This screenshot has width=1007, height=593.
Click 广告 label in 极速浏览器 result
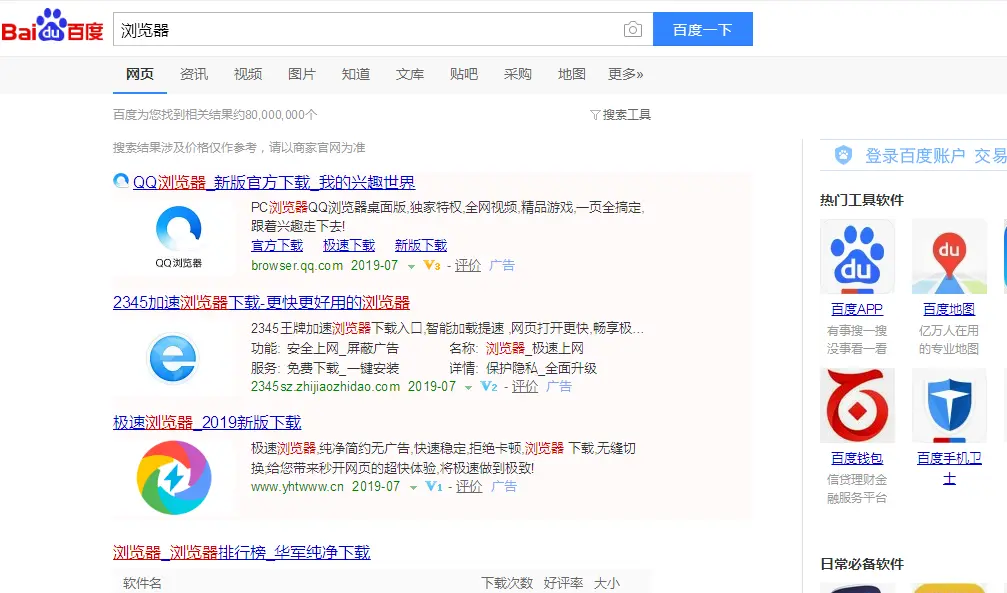click(x=504, y=486)
